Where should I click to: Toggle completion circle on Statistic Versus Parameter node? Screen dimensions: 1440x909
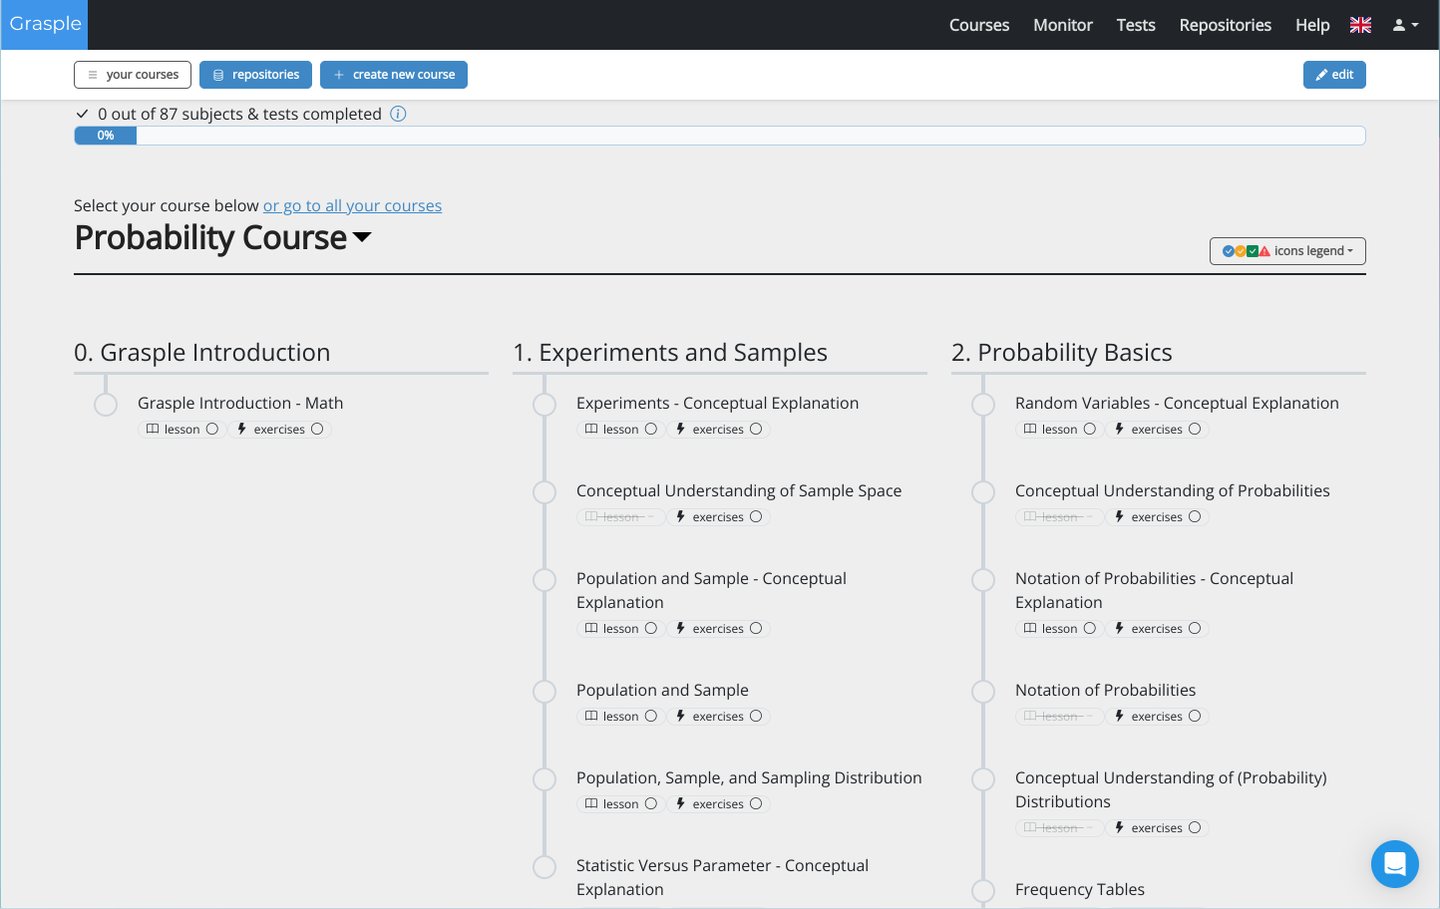click(x=544, y=867)
